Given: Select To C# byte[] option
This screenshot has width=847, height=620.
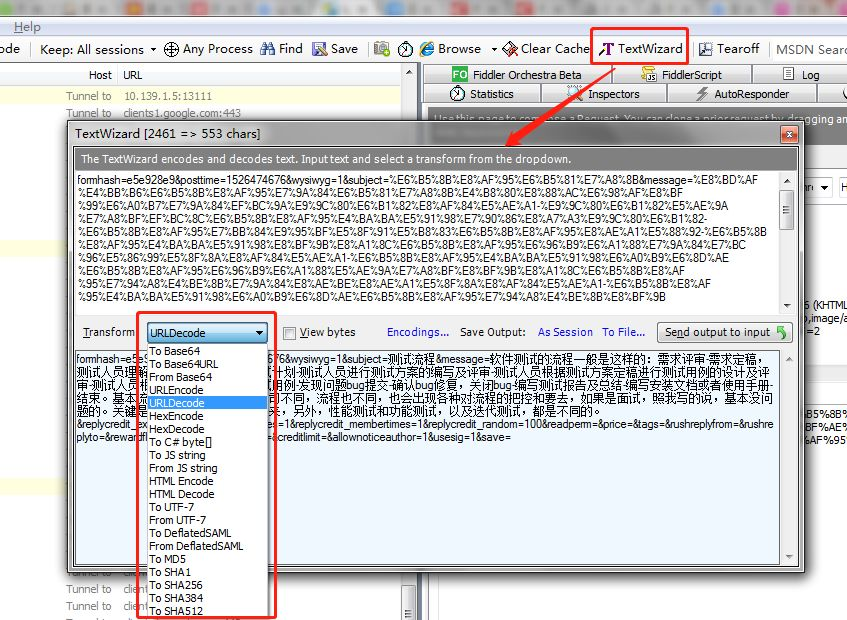Looking at the screenshot, I should [207, 442].
